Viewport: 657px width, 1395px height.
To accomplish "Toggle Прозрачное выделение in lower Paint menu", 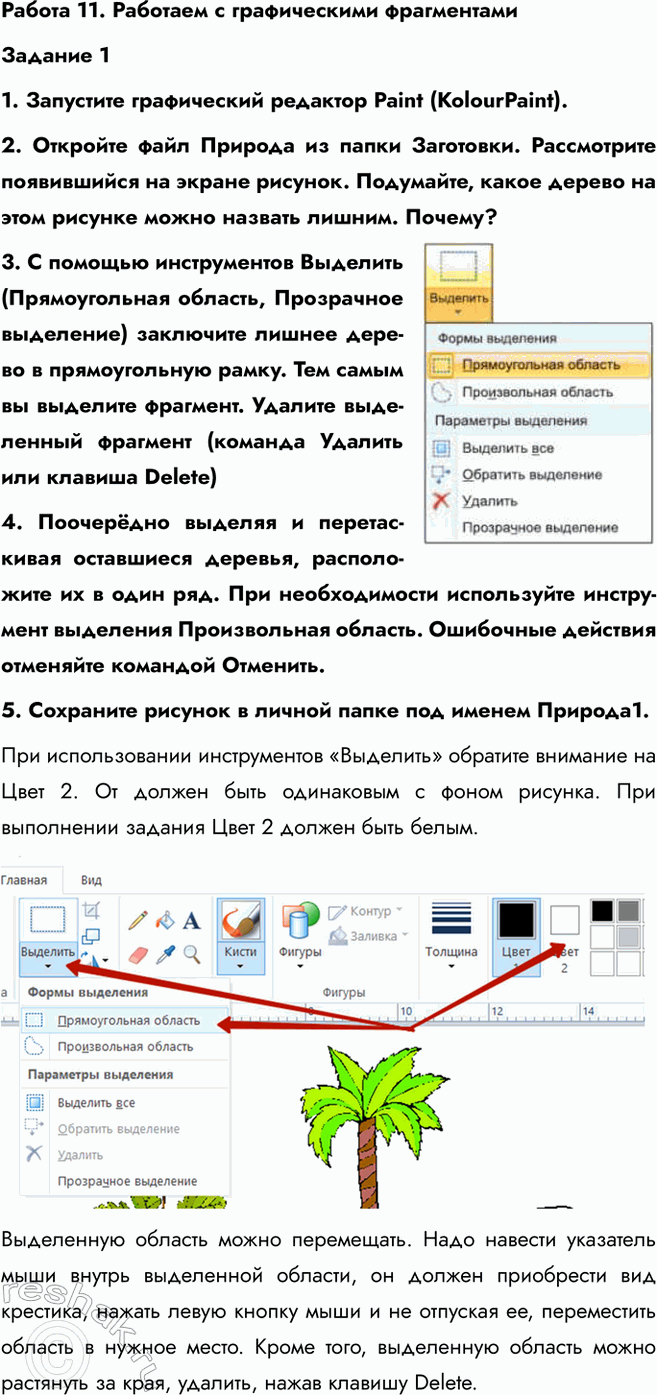I will click(x=127, y=1181).
